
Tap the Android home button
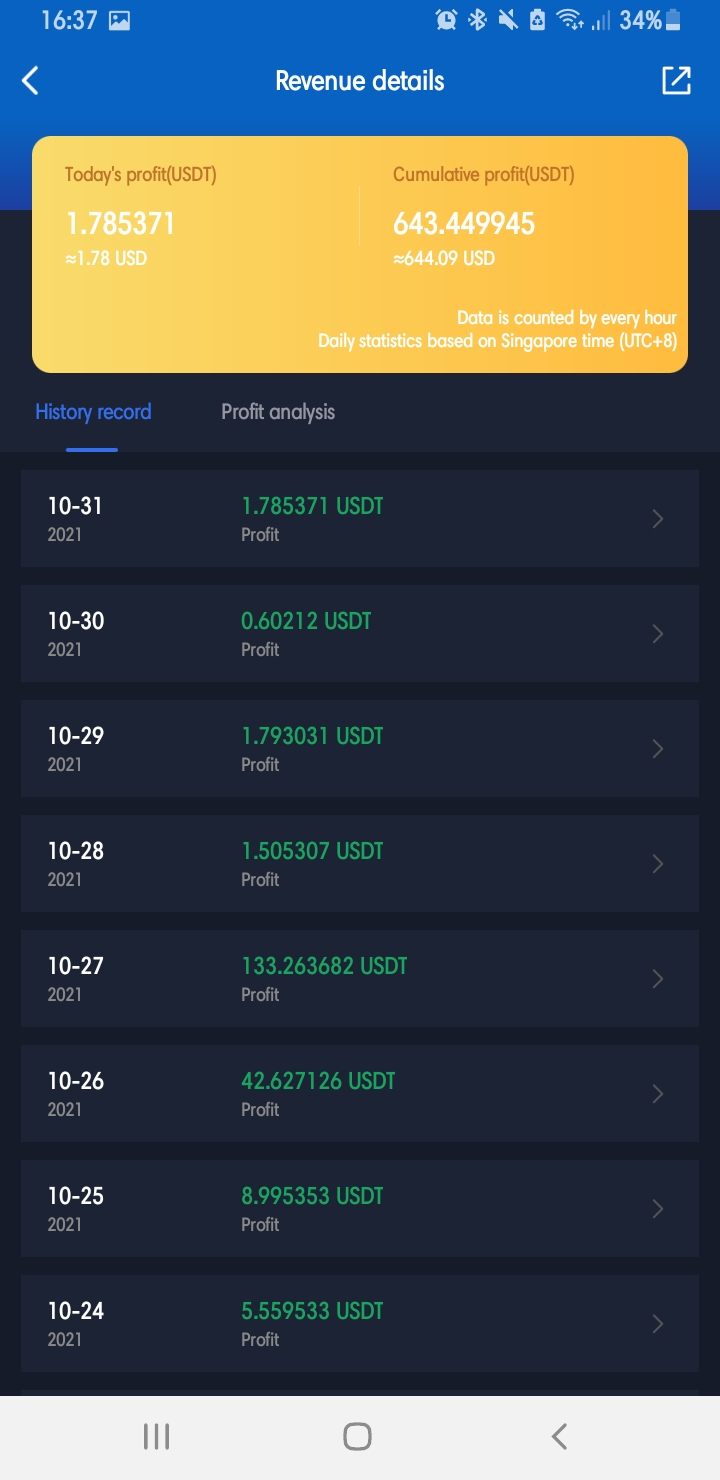point(357,1437)
